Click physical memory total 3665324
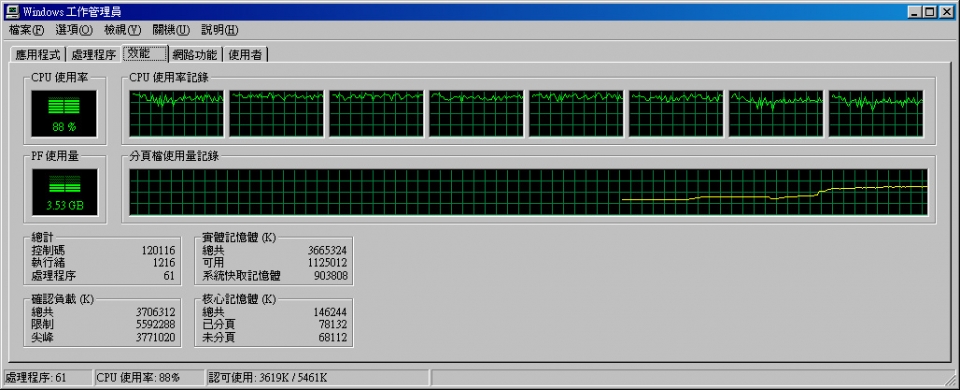This screenshot has height=390, width=960. click(328, 250)
